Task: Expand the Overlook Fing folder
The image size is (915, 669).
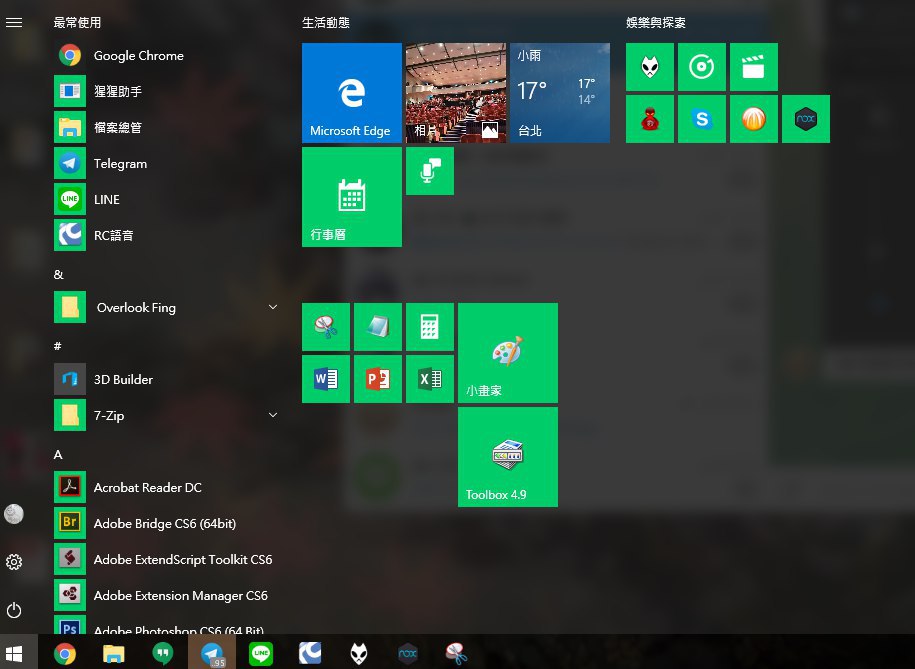Action: click(x=168, y=307)
